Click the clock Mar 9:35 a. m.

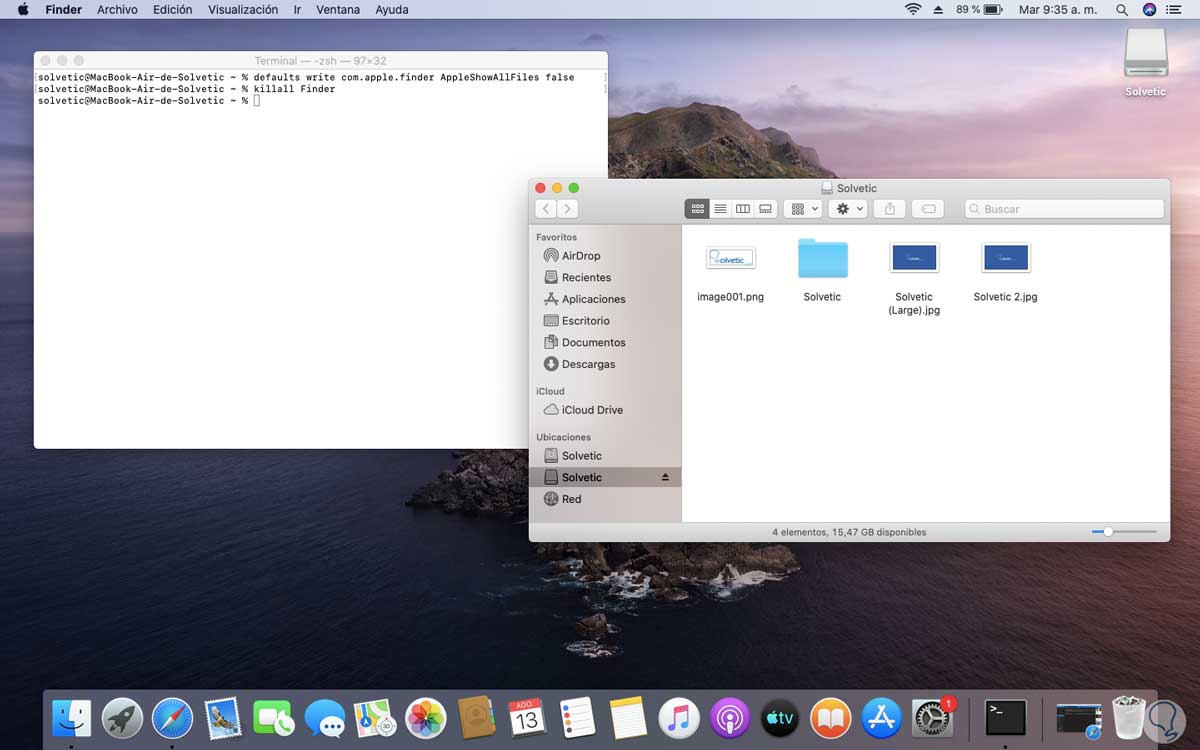coord(1059,9)
